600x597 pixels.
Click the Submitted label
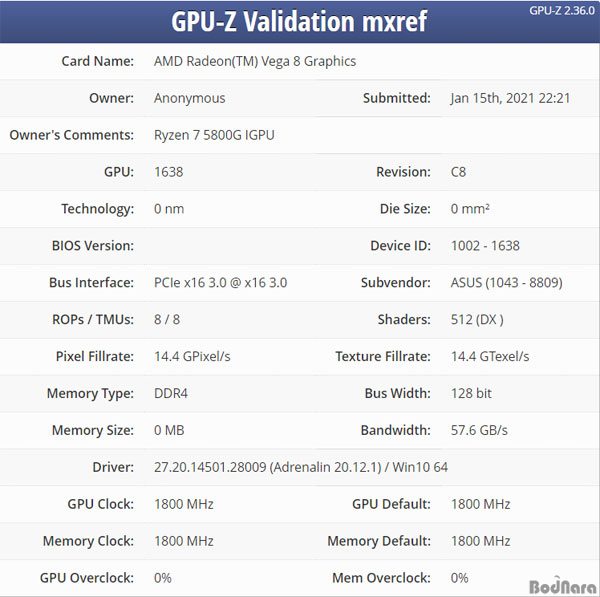(396, 98)
